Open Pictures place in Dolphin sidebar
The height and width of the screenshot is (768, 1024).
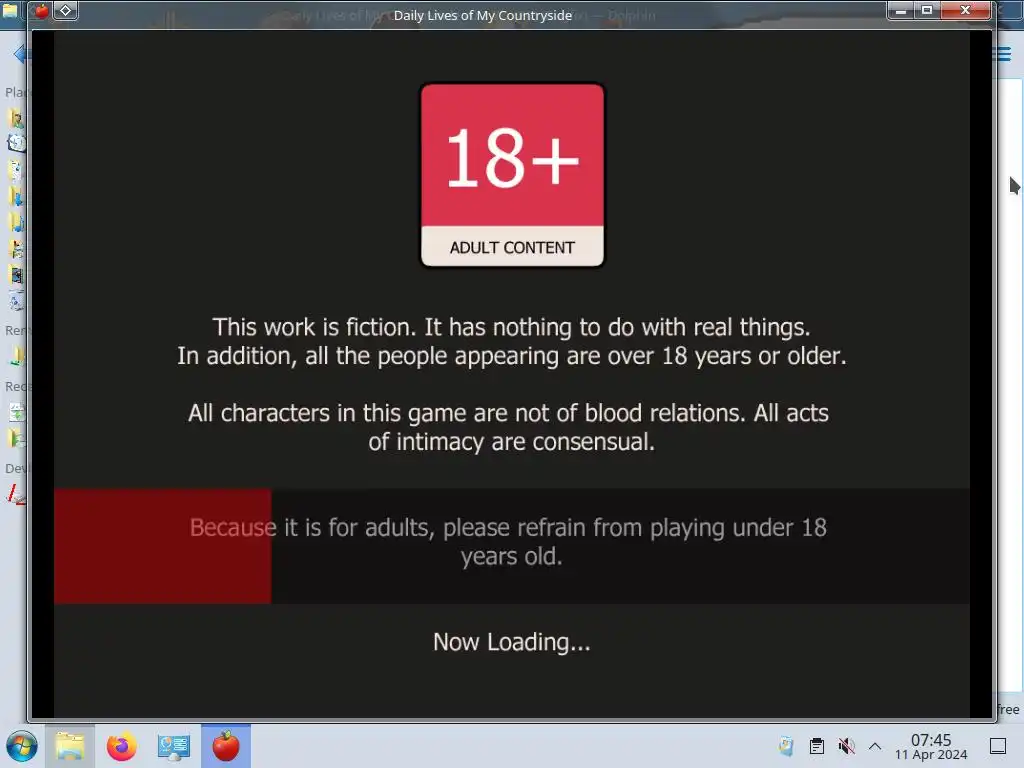point(16,249)
